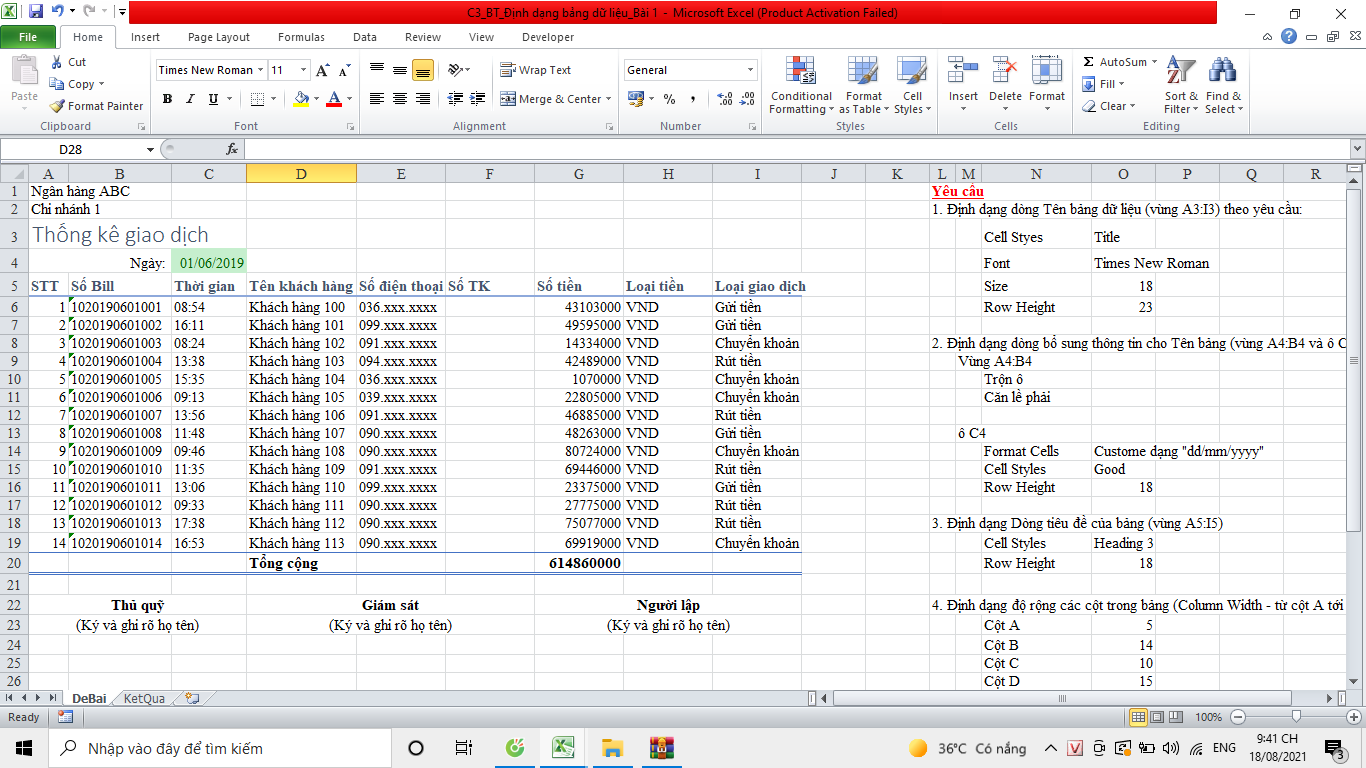Click Middle Align icon
This screenshot has width=1366, height=768.
(x=399, y=70)
